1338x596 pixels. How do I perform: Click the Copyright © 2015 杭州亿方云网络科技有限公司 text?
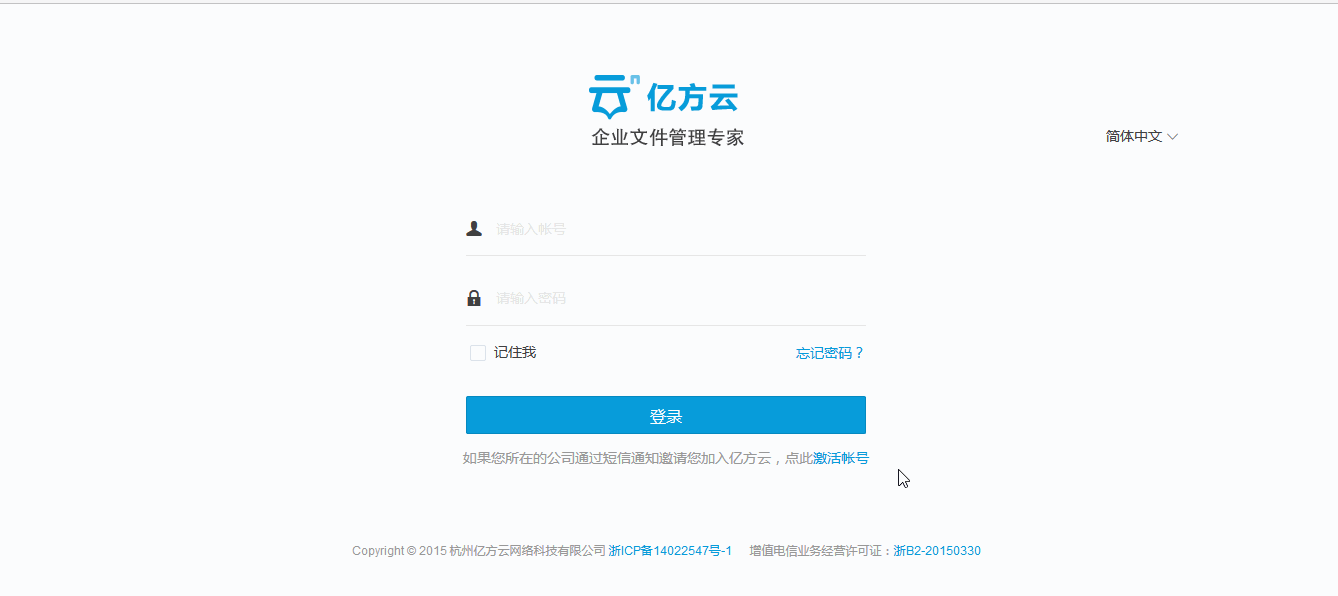click(x=479, y=551)
